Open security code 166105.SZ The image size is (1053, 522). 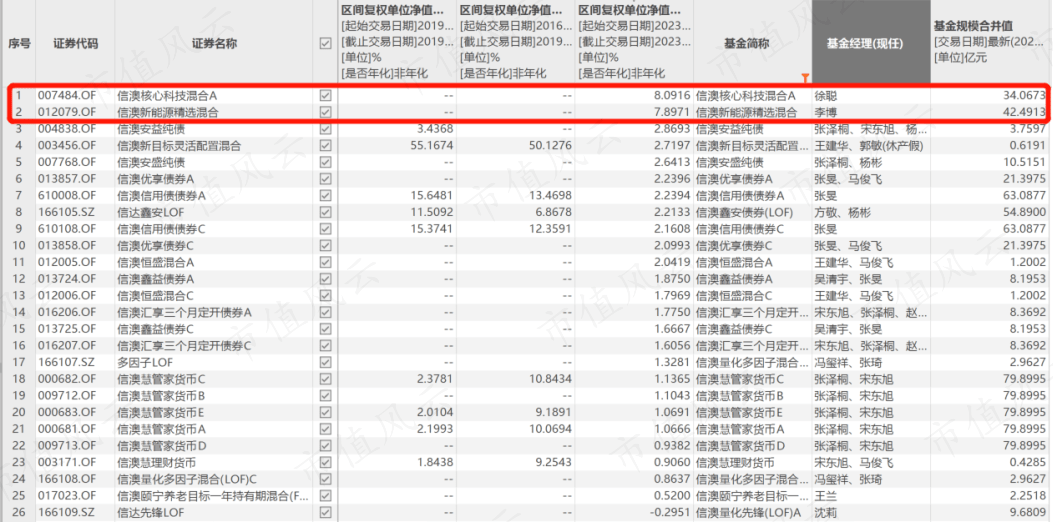[67, 212]
